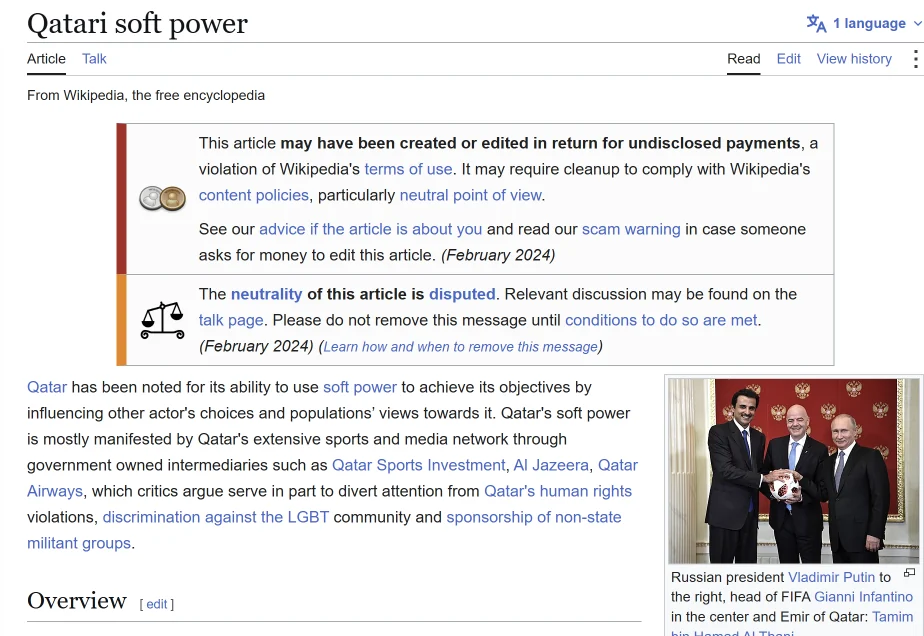Image resolution: width=924 pixels, height=636 pixels.
Task: Open the Qatar link in intro paragraph
Action: [47, 387]
